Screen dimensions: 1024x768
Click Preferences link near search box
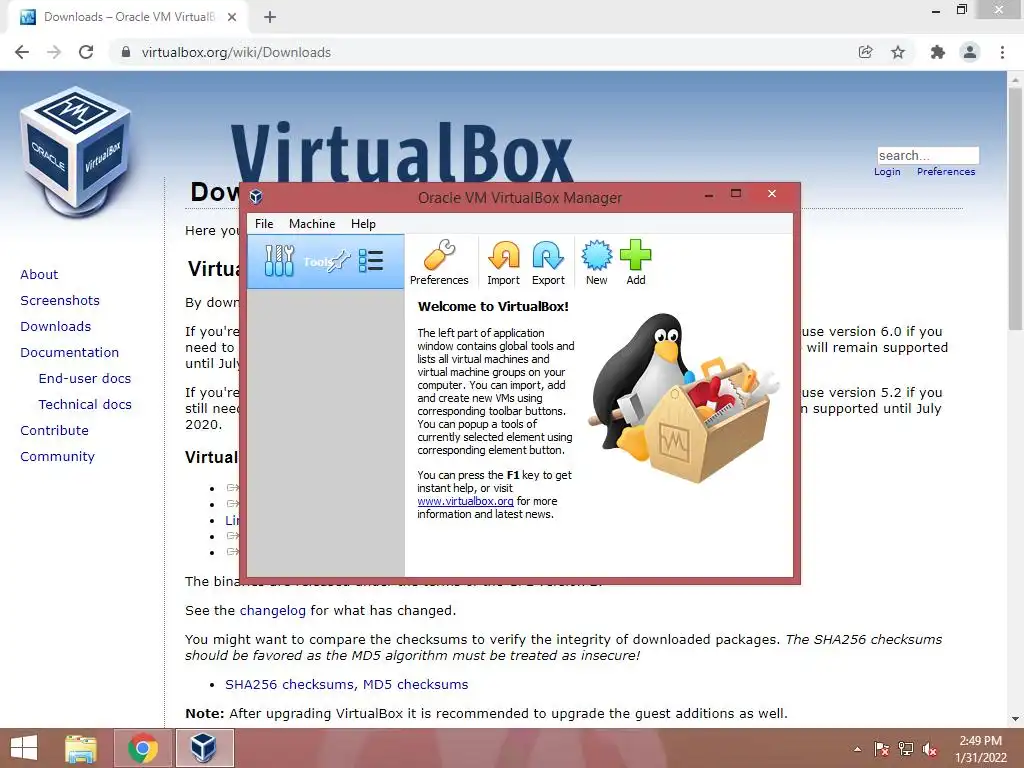[946, 172]
